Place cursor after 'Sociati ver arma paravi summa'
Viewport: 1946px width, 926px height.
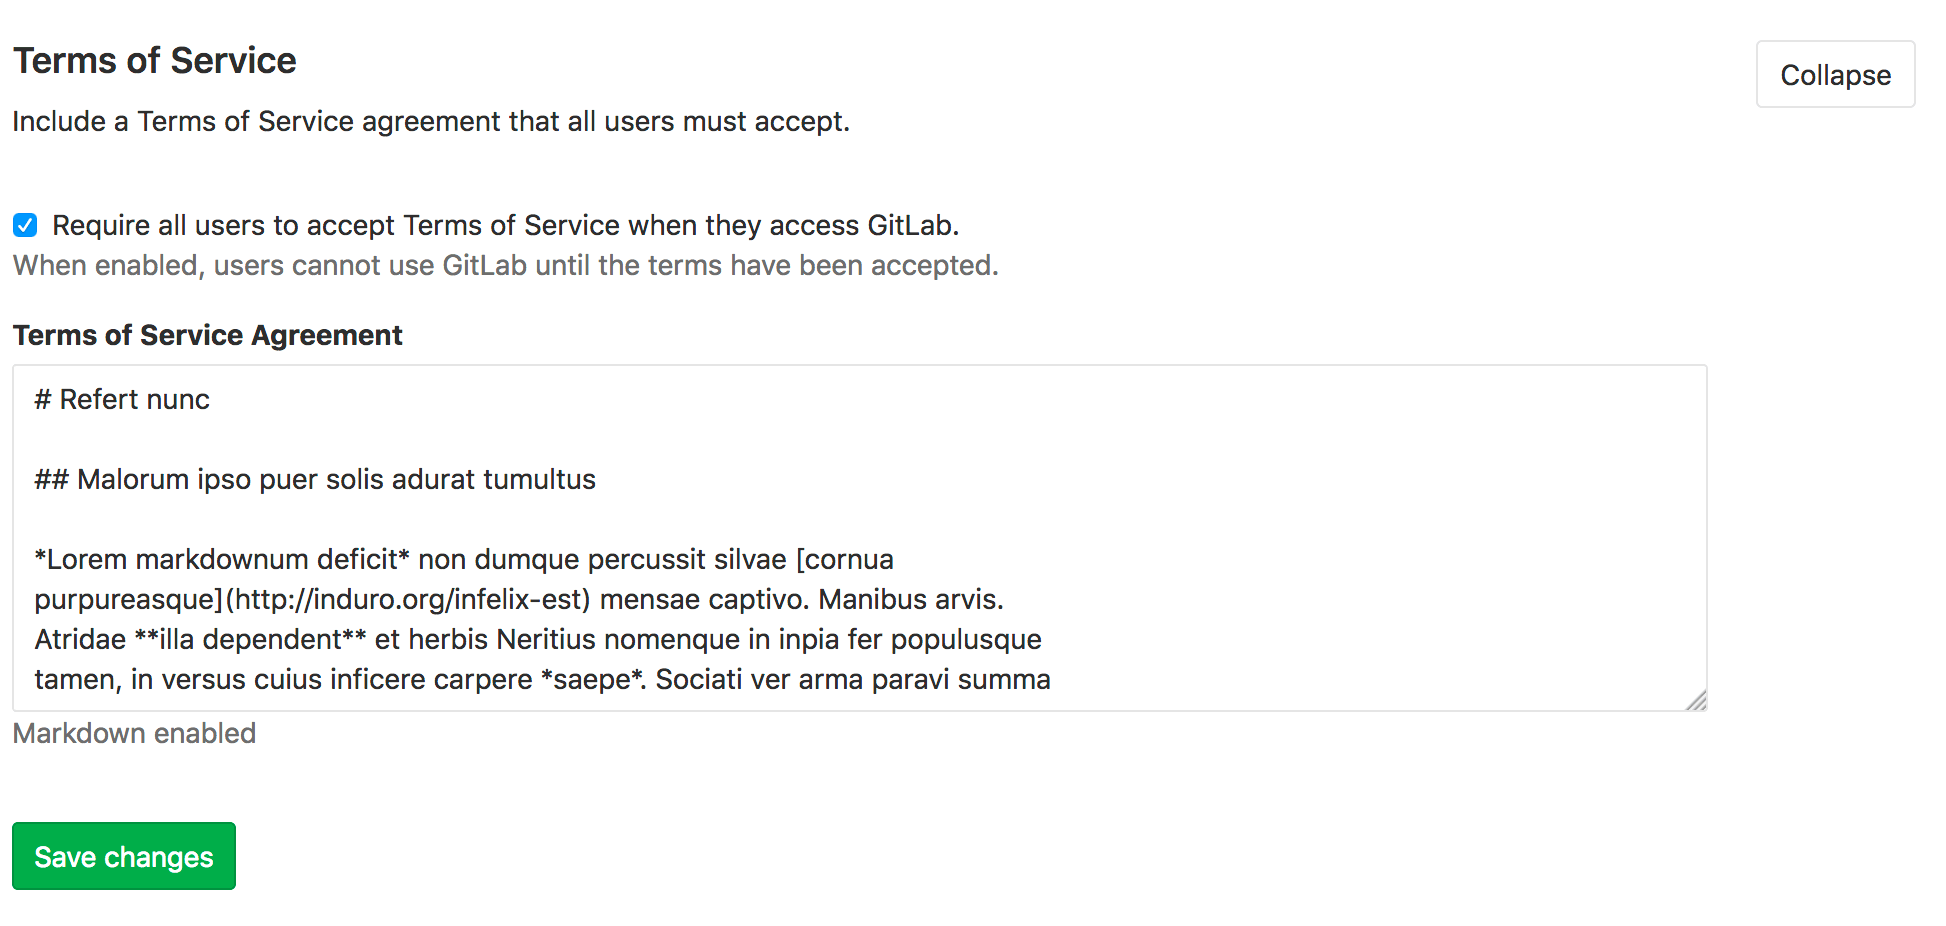(1052, 679)
